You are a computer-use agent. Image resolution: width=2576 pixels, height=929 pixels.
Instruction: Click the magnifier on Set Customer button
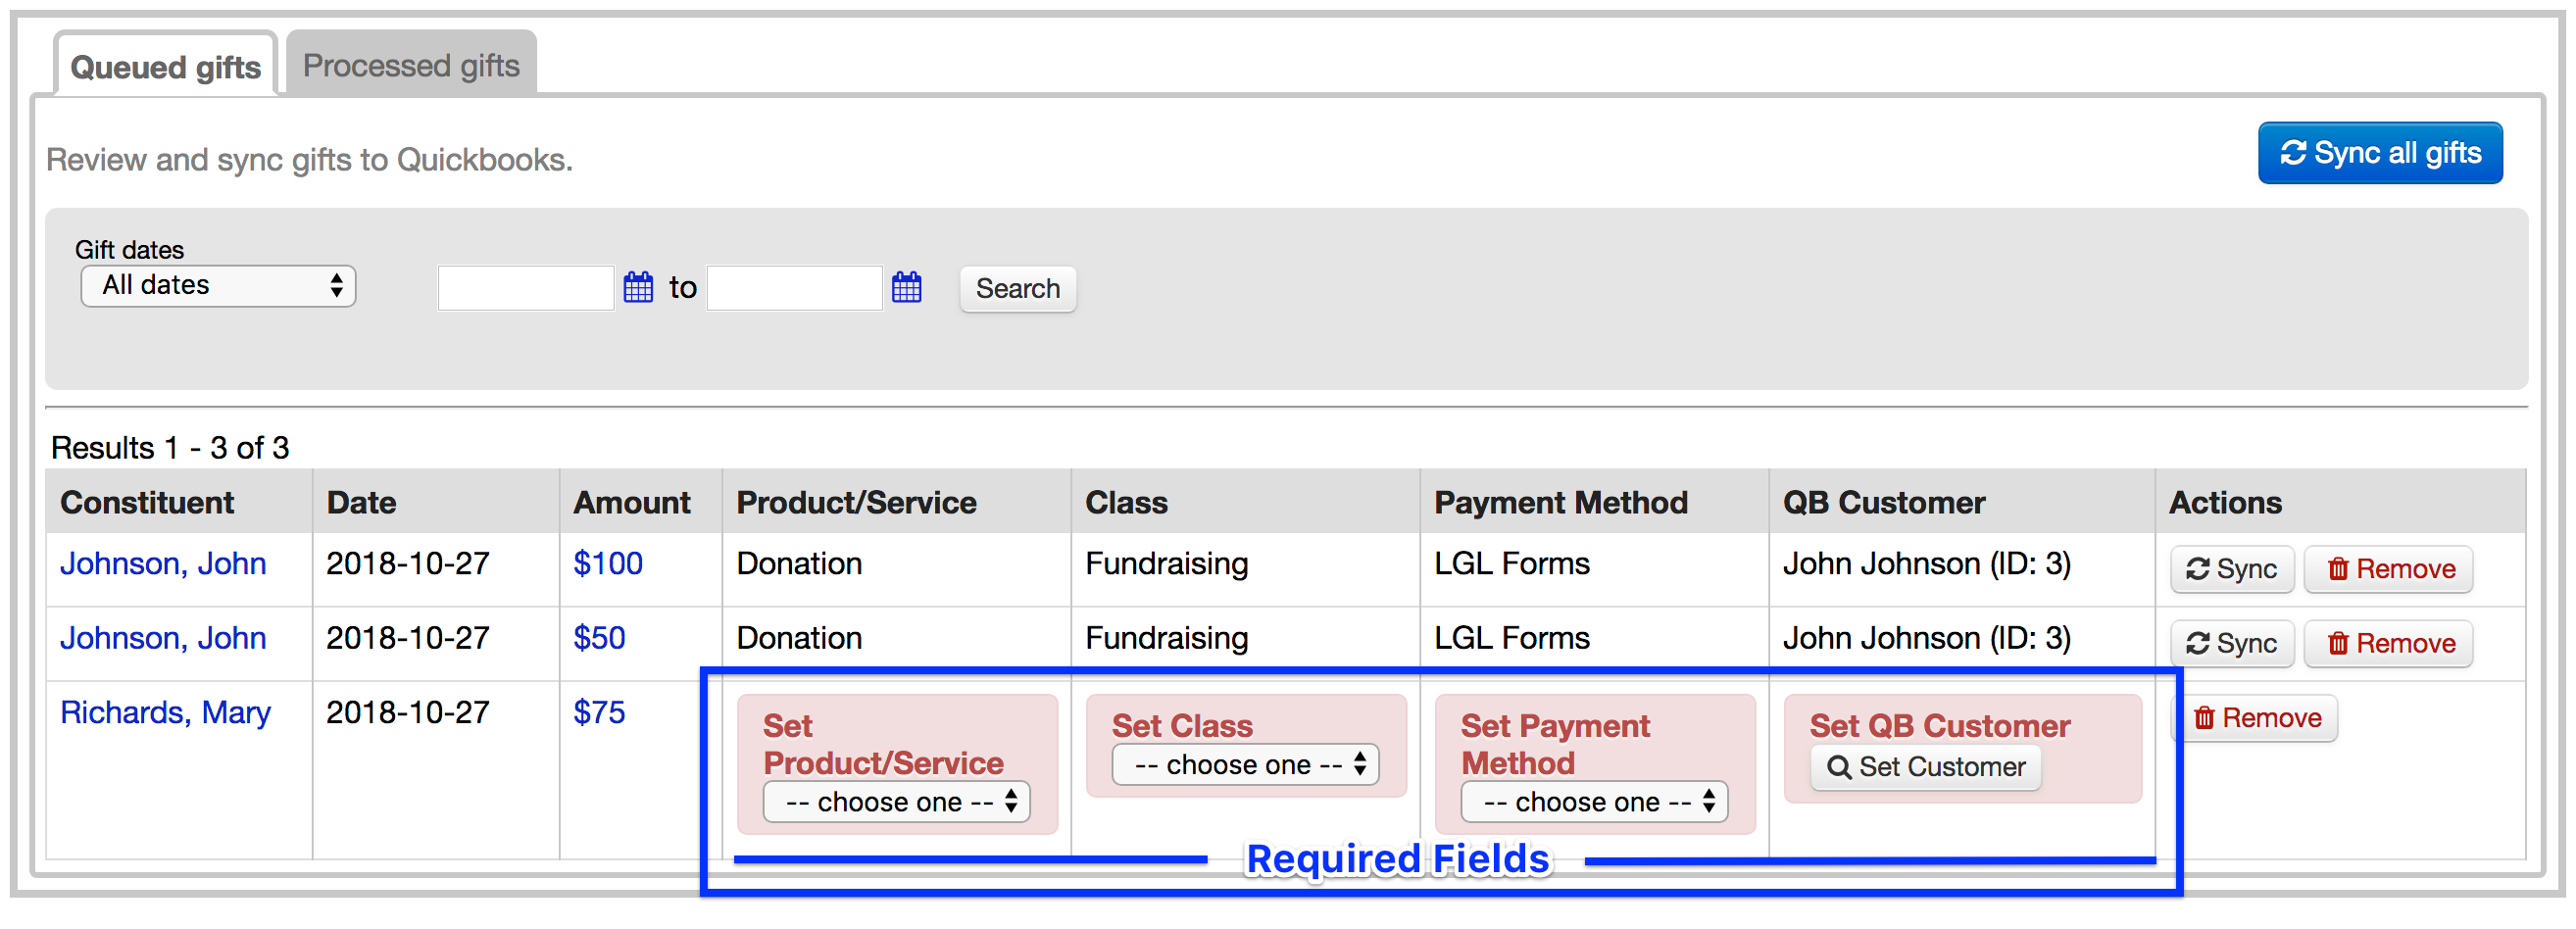coord(1842,768)
